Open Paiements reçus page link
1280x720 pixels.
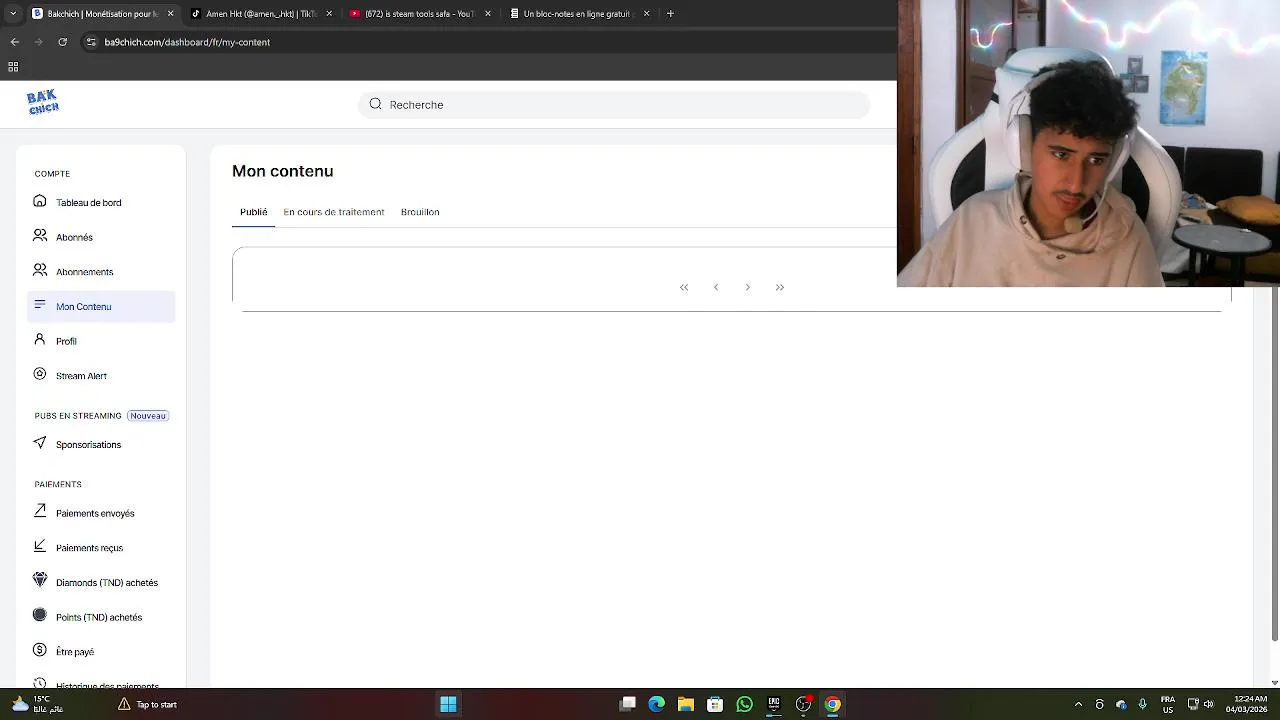point(89,548)
